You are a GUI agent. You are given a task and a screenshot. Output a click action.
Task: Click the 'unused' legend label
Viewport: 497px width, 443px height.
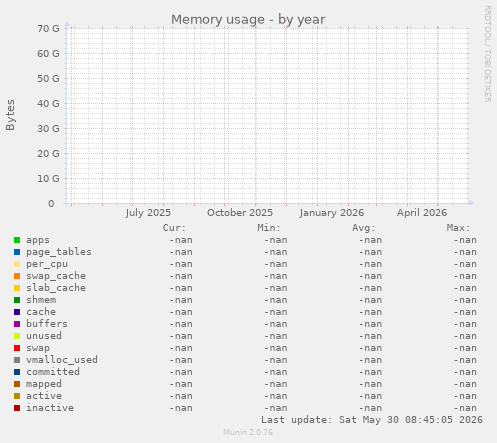pos(44,336)
